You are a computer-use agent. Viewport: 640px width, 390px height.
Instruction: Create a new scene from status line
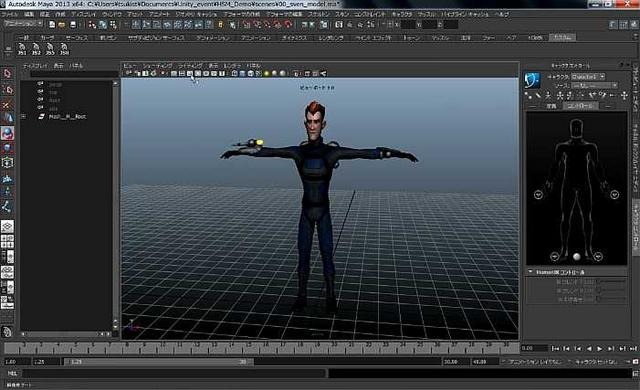coord(52,25)
